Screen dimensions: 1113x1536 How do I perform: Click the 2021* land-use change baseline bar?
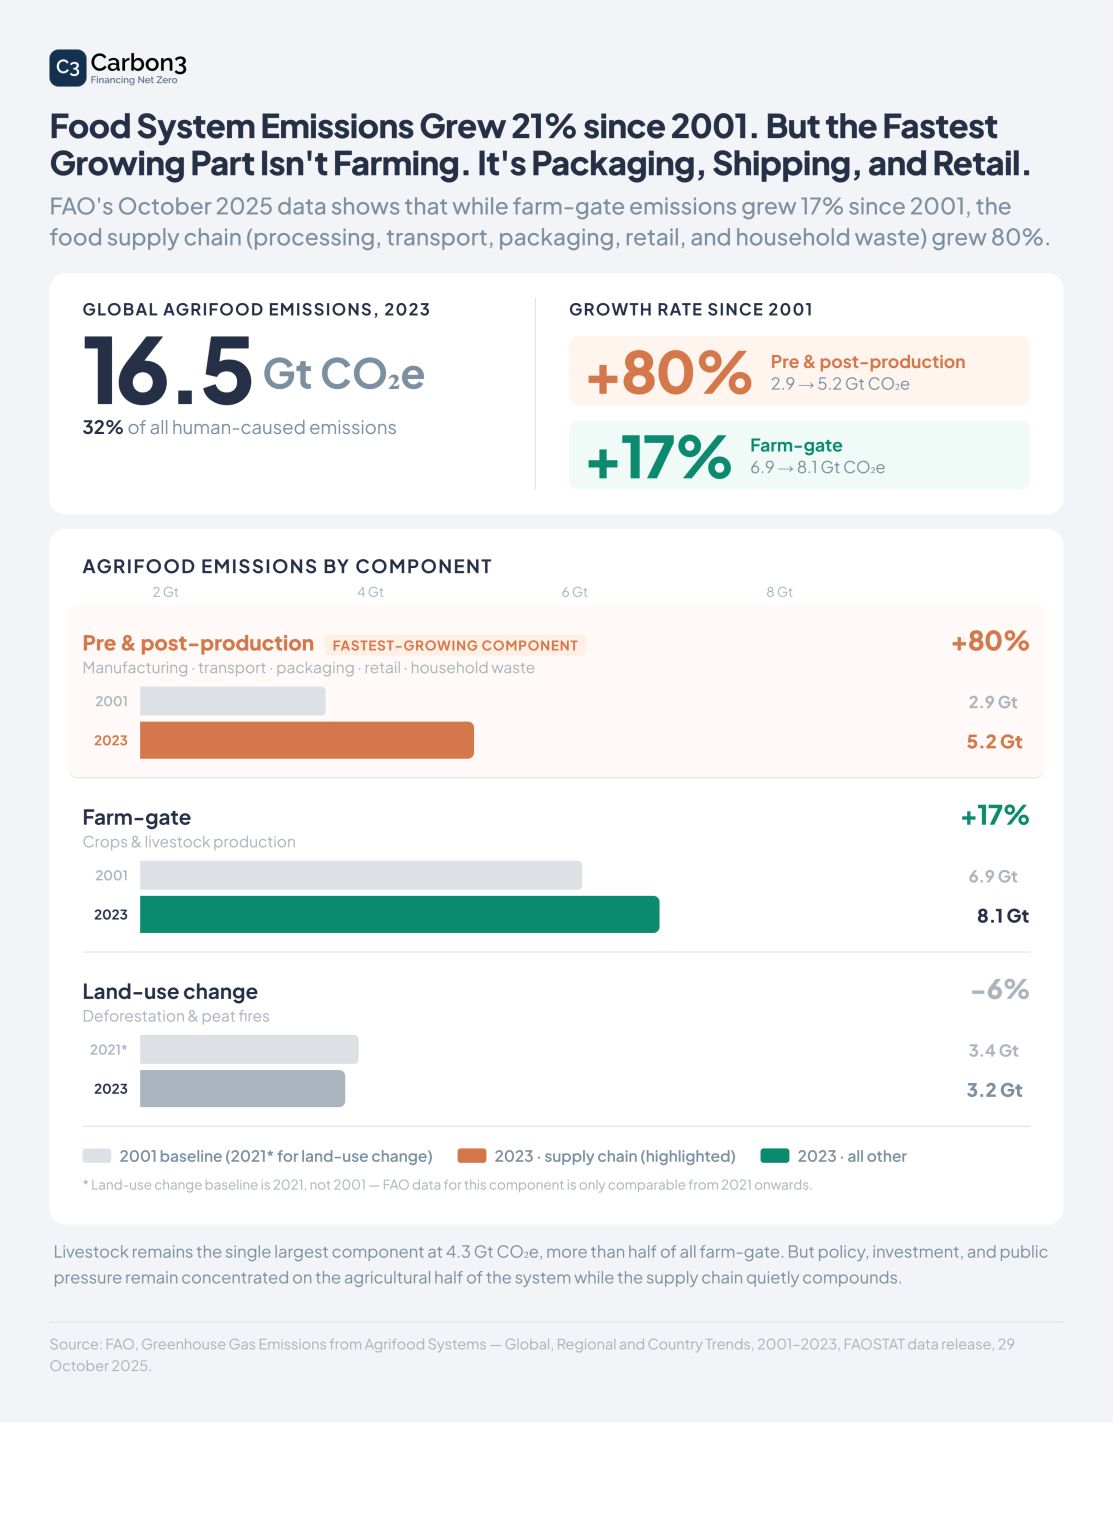249,1049
